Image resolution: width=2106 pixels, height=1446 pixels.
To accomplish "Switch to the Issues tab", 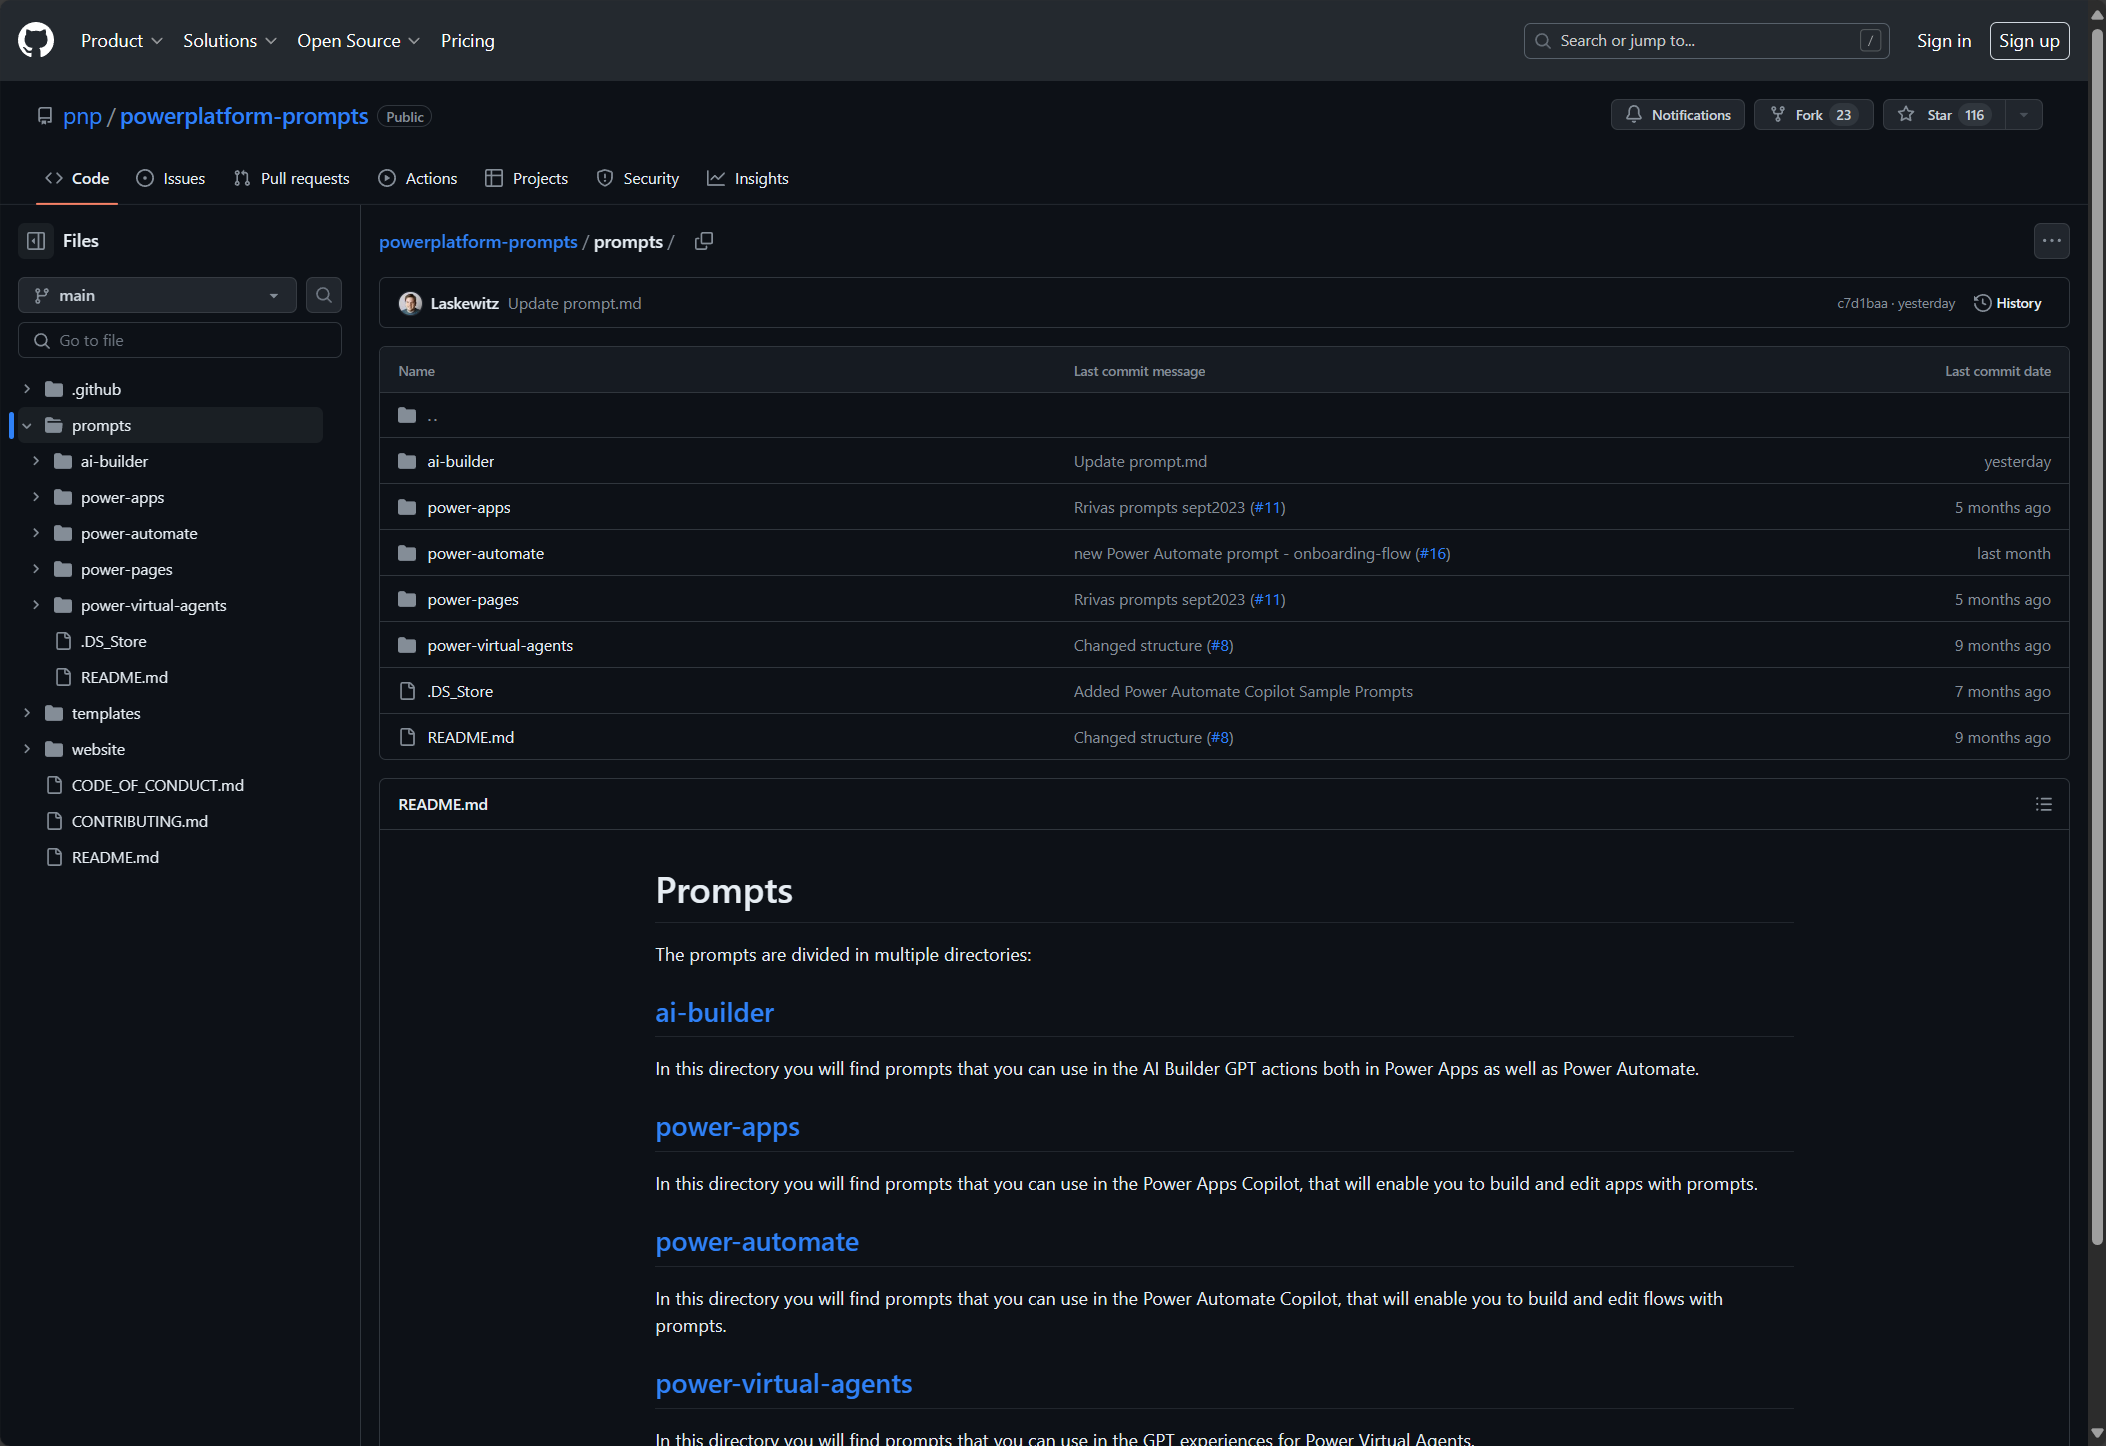I will click(x=171, y=178).
